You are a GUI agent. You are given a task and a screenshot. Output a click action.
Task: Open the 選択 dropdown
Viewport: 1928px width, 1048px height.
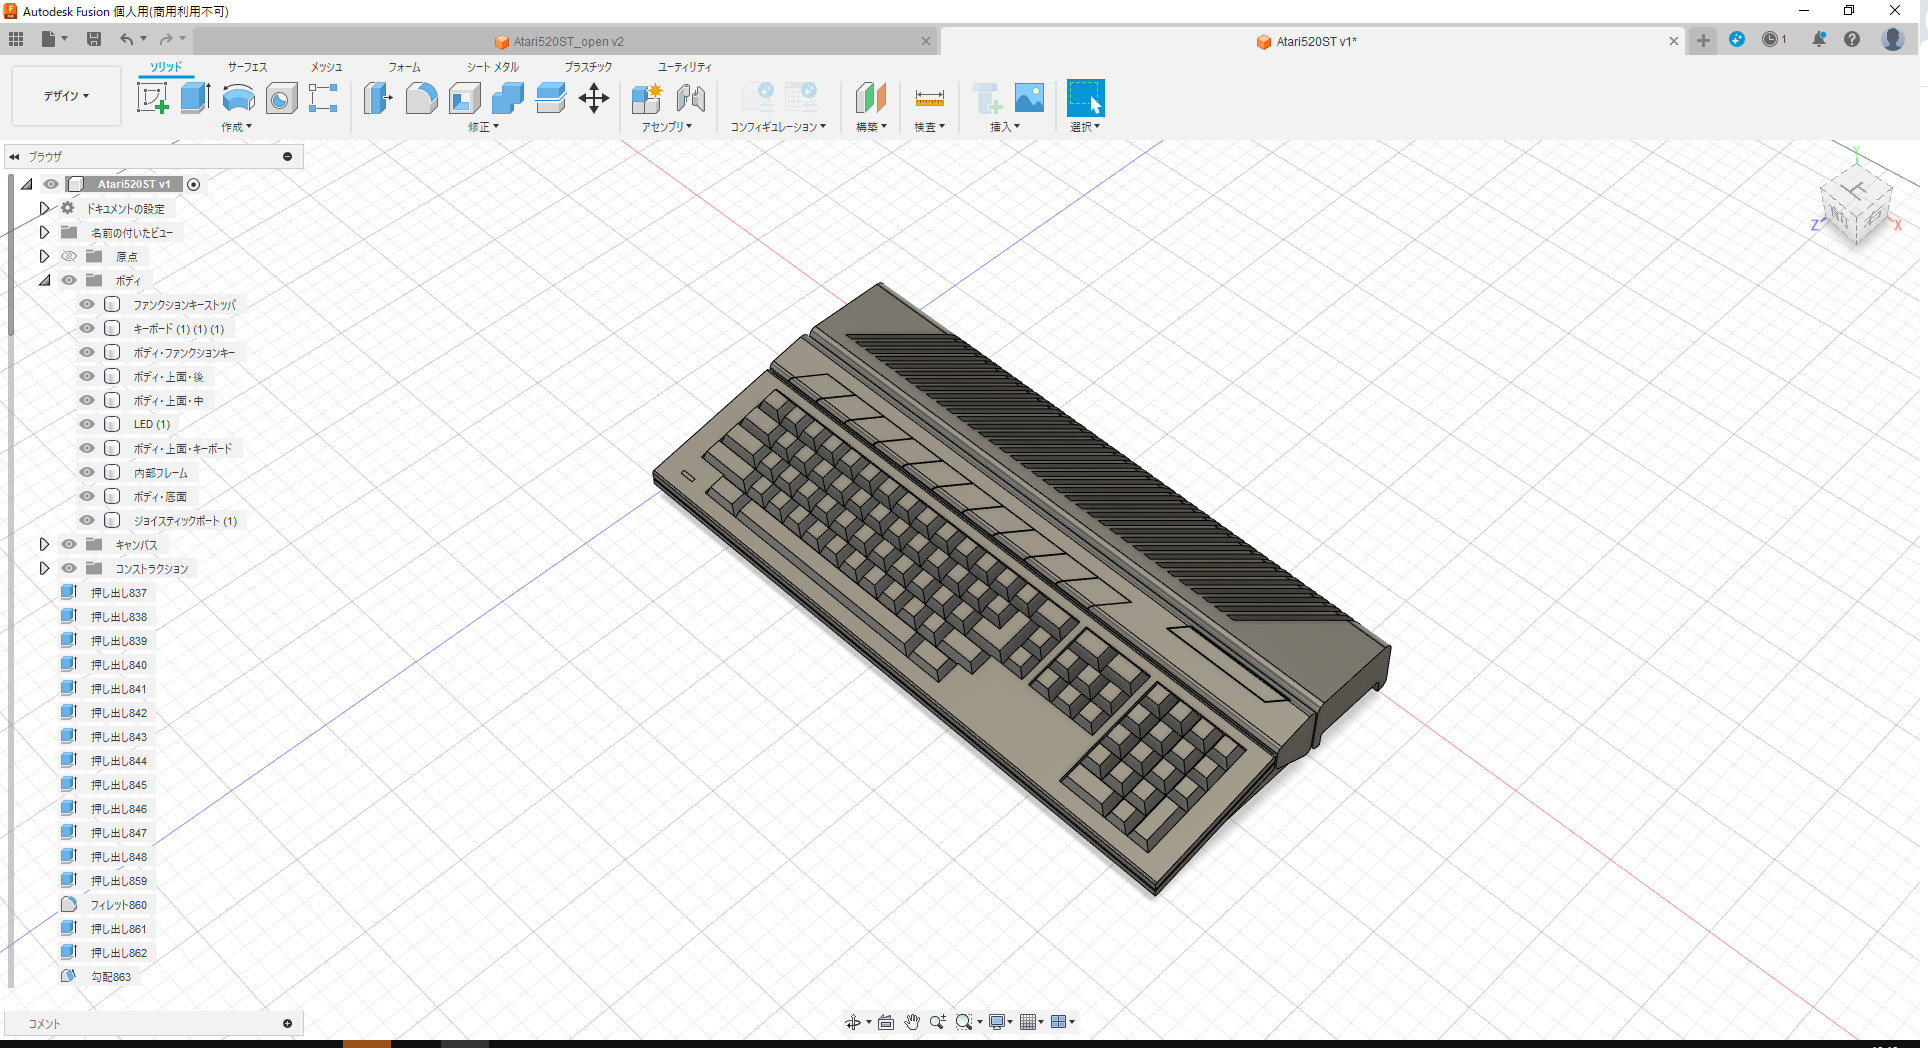[x=1085, y=127]
